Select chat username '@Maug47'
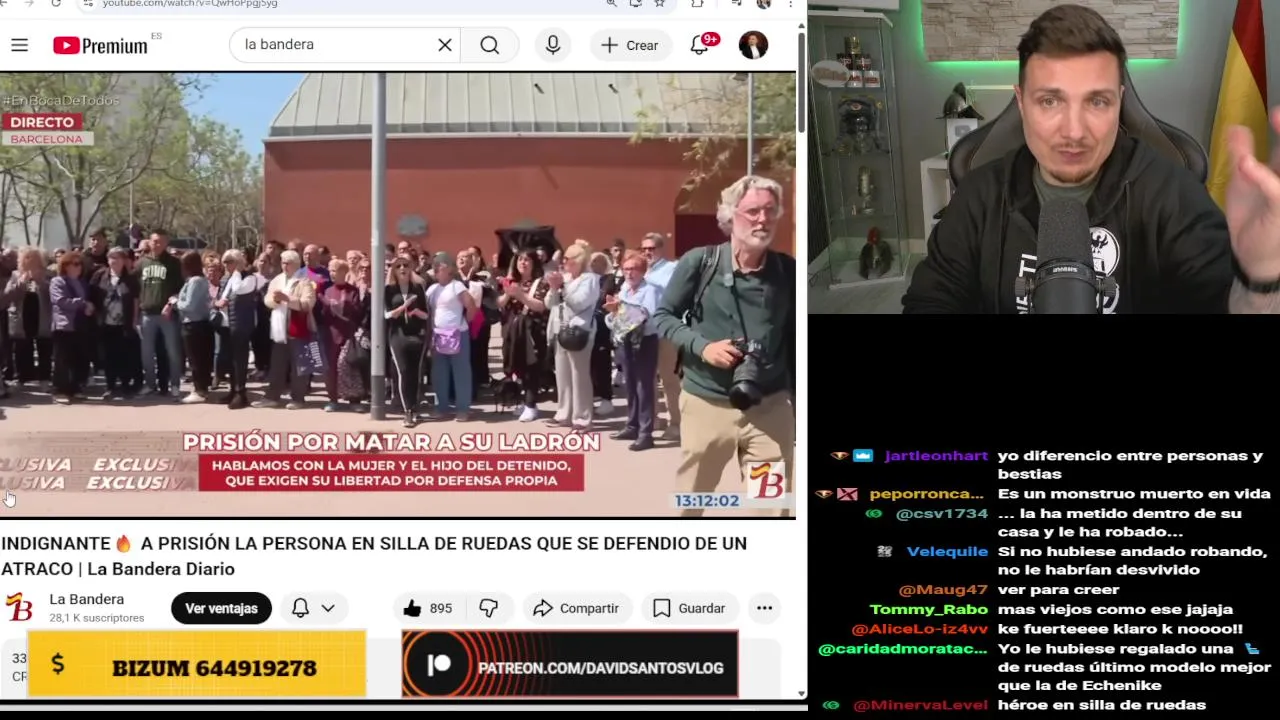Screen dimensions: 1280x720 click(x=943, y=590)
